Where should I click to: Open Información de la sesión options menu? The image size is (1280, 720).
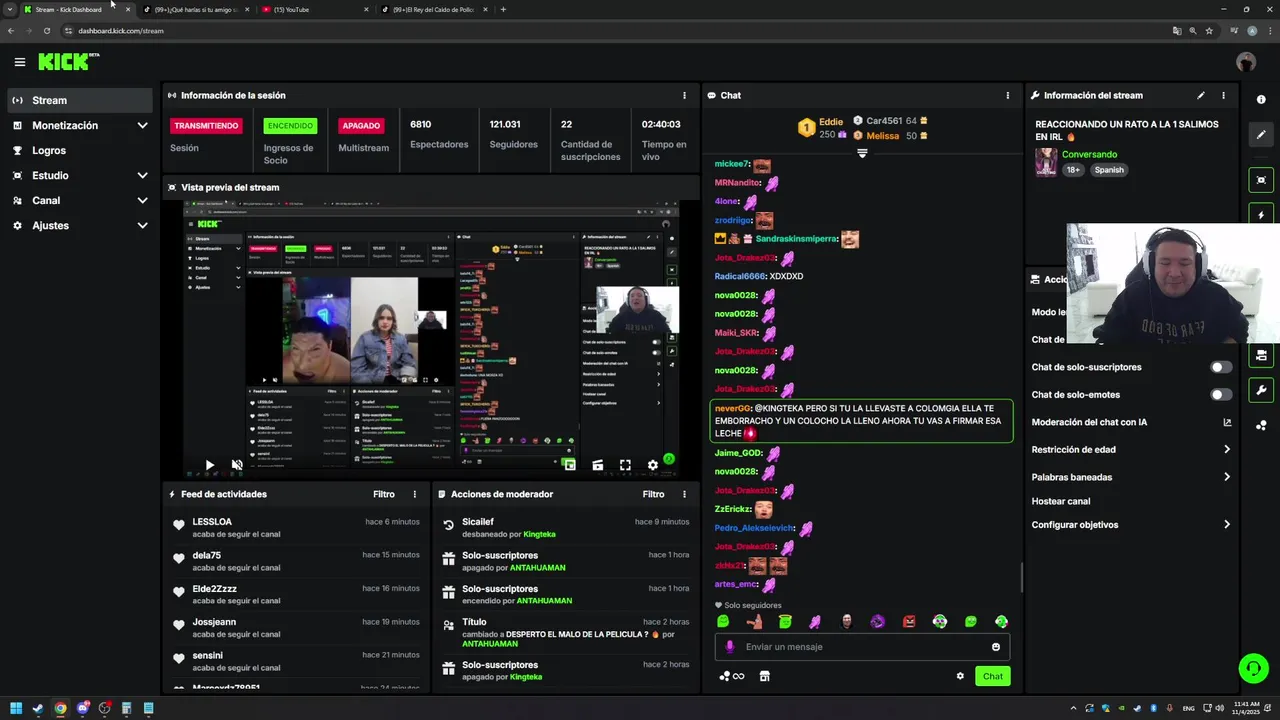(x=684, y=96)
